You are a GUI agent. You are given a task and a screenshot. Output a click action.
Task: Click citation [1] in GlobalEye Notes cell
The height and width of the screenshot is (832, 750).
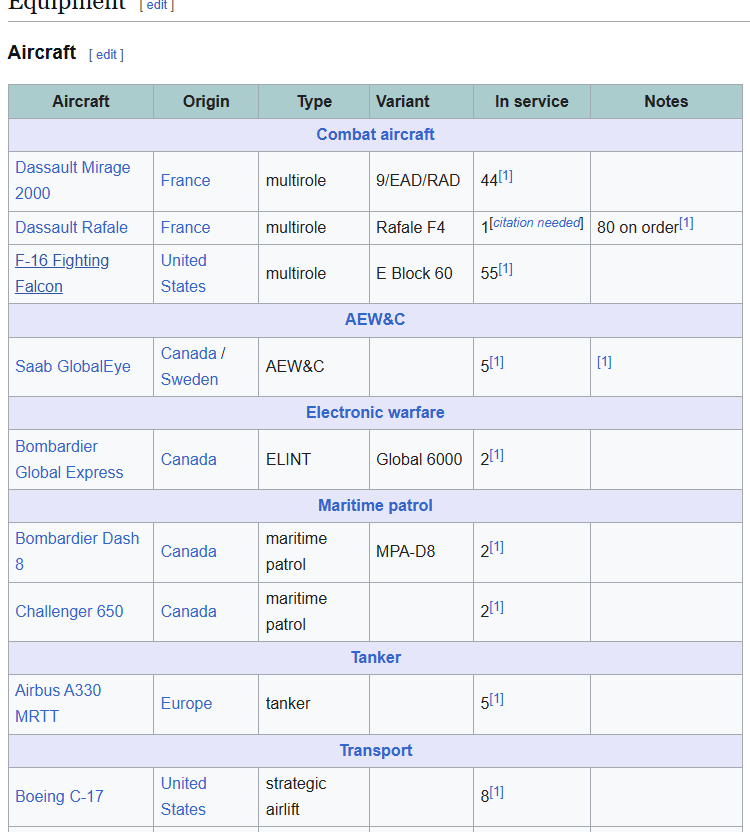tap(604, 362)
